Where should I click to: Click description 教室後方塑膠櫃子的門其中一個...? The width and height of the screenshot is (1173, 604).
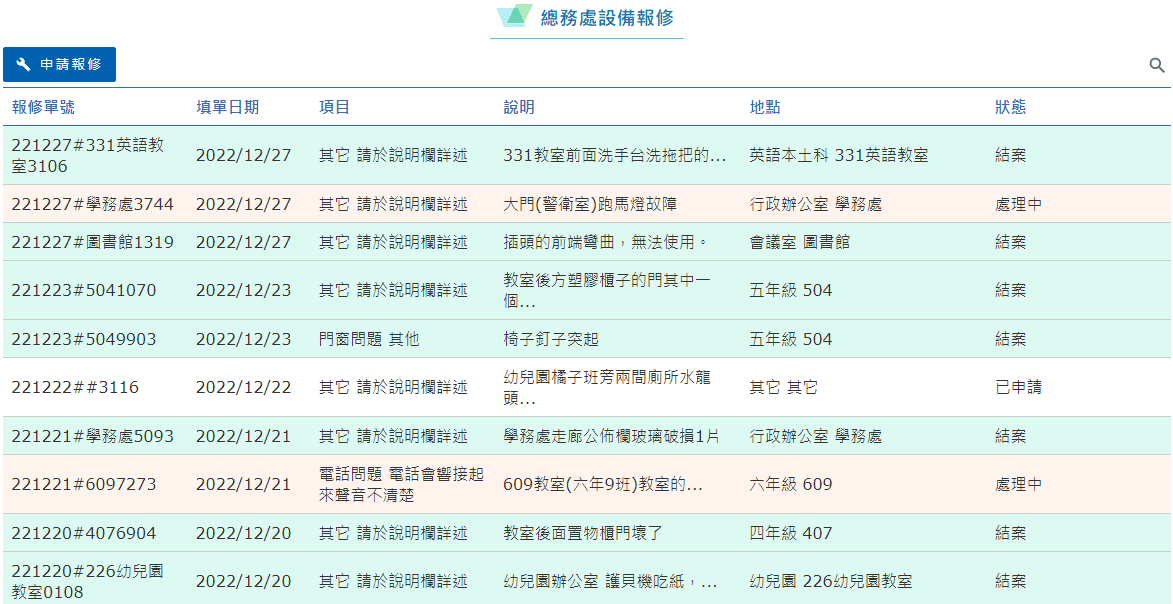[x=607, y=290]
